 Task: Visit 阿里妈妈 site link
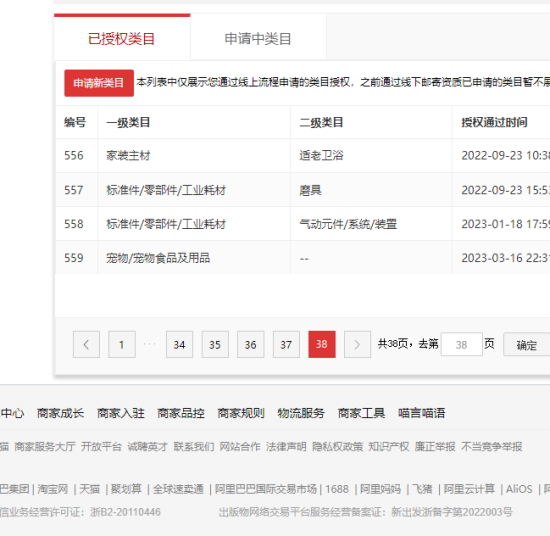tap(381, 489)
